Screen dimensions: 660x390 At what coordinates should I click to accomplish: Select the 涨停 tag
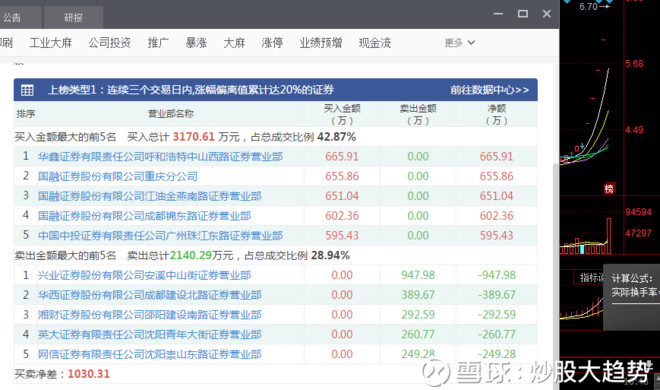tap(272, 43)
